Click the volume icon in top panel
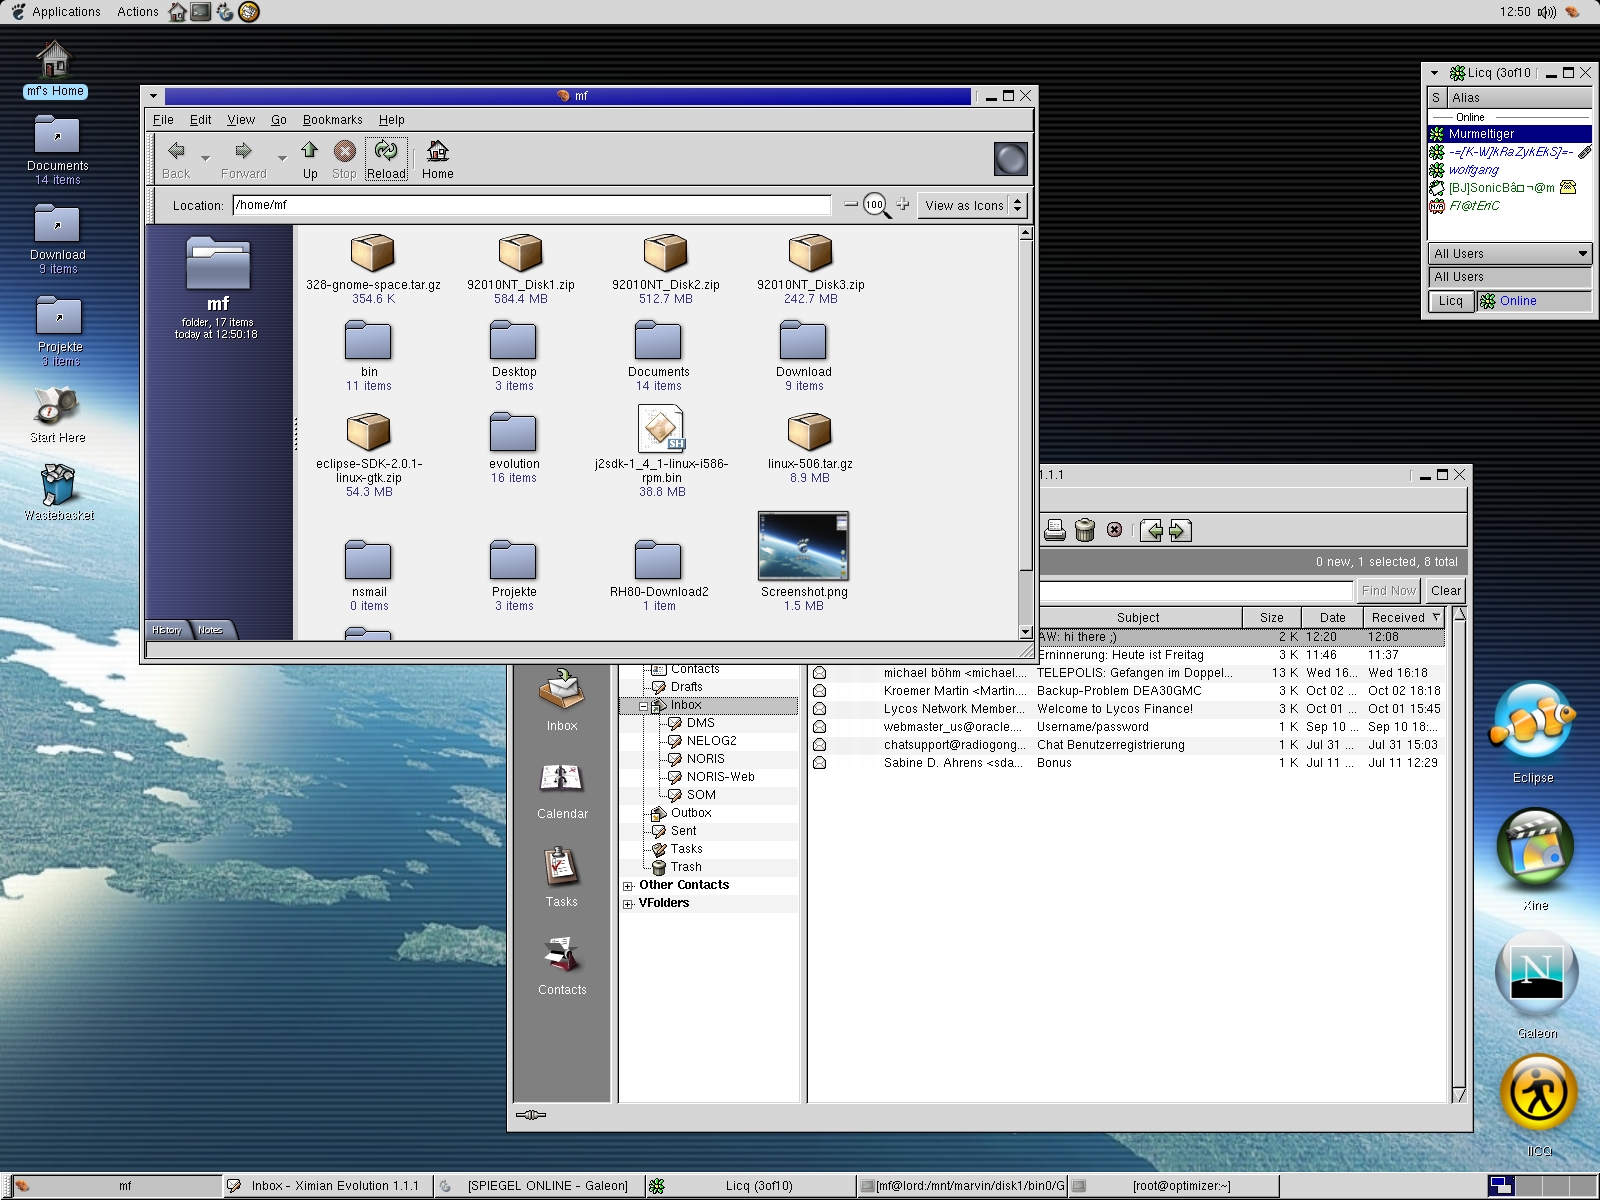 1547,12
